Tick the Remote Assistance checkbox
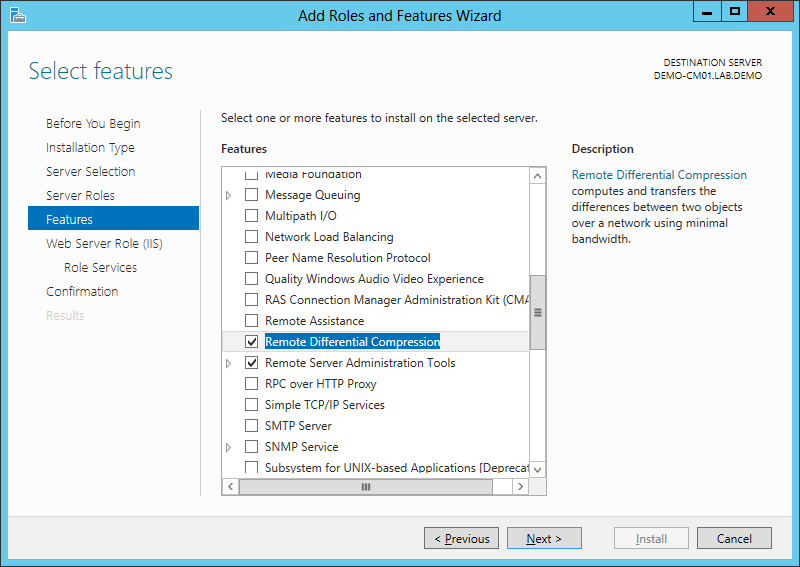Viewport: 800px width, 567px height. (x=252, y=321)
